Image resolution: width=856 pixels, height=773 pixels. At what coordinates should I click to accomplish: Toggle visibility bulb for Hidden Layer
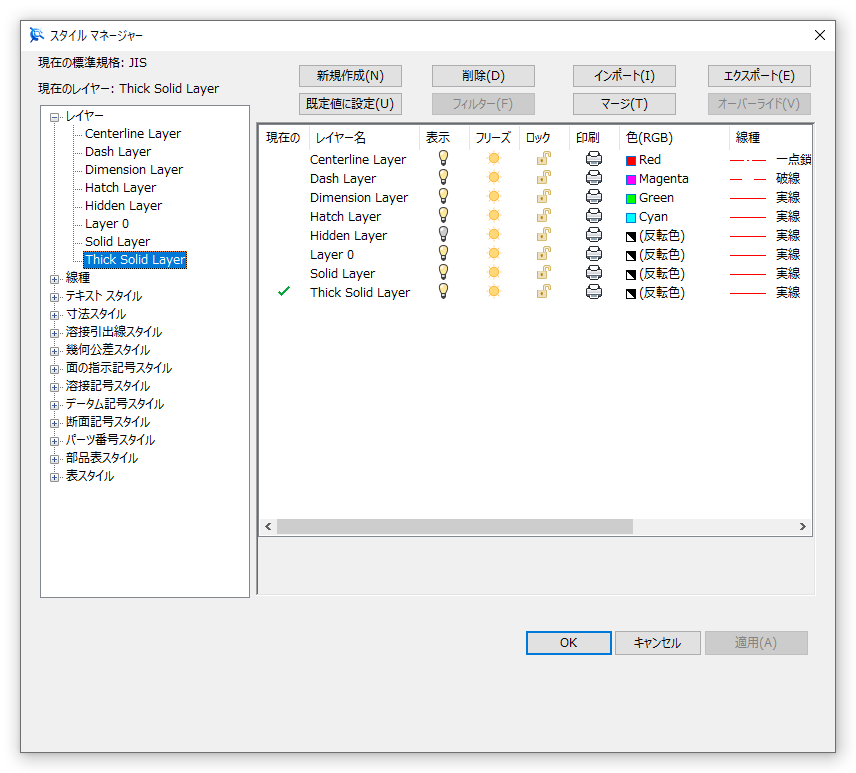[443, 235]
